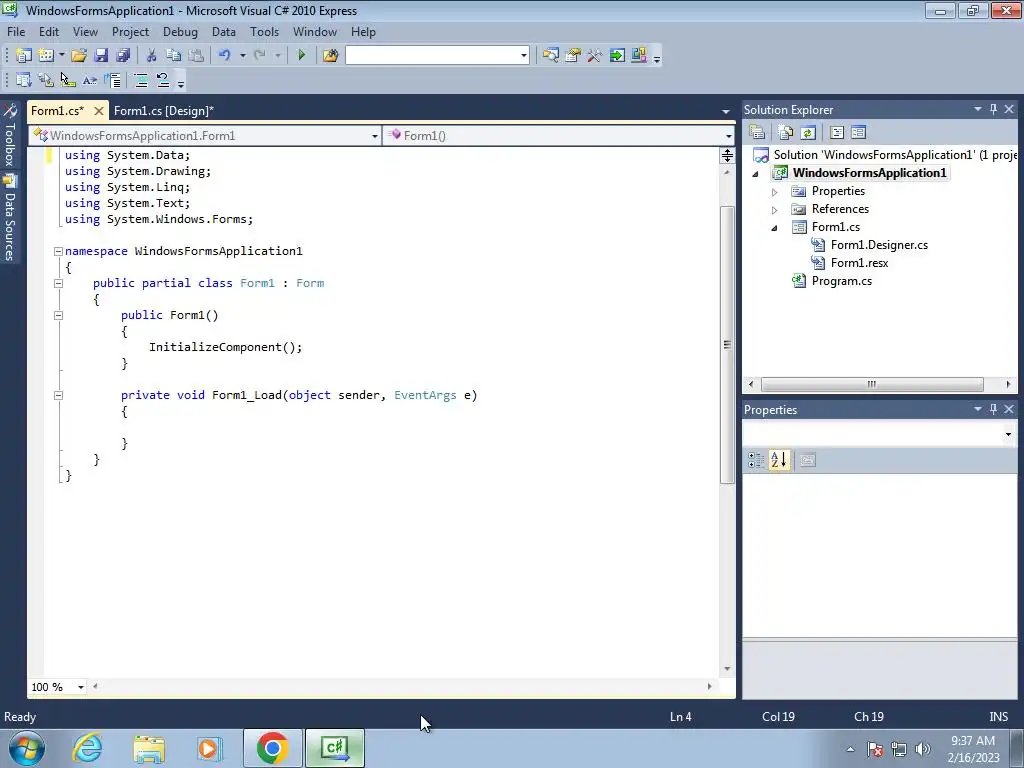Collapse the Form1() constructor block
The image size is (1024, 768).
click(x=58, y=315)
